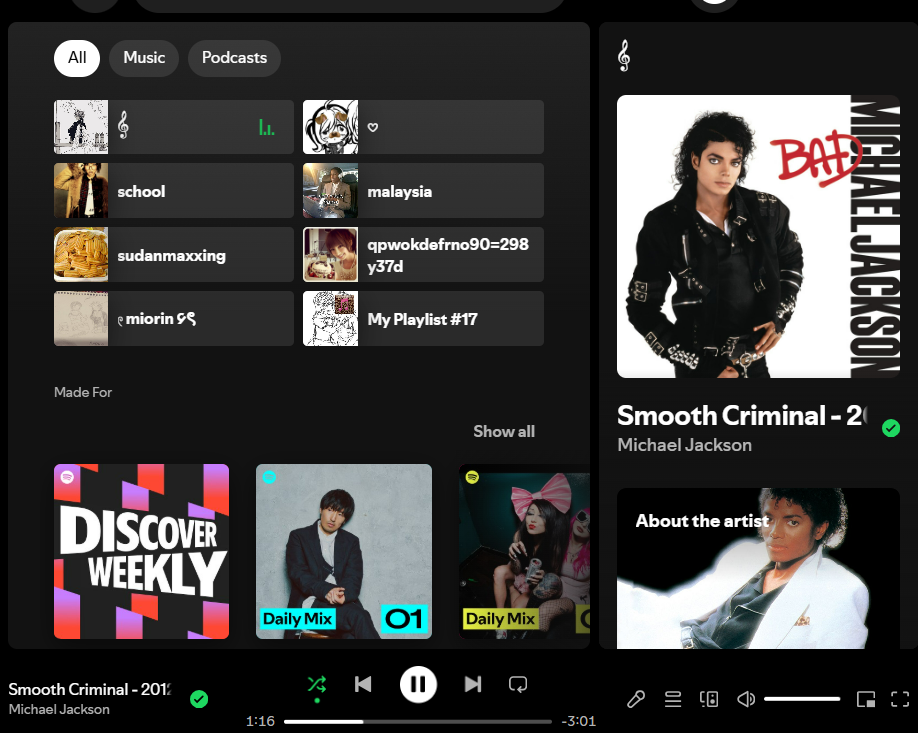Toggle shuffle playback mode
The width and height of the screenshot is (918, 733).
[x=317, y=684]
